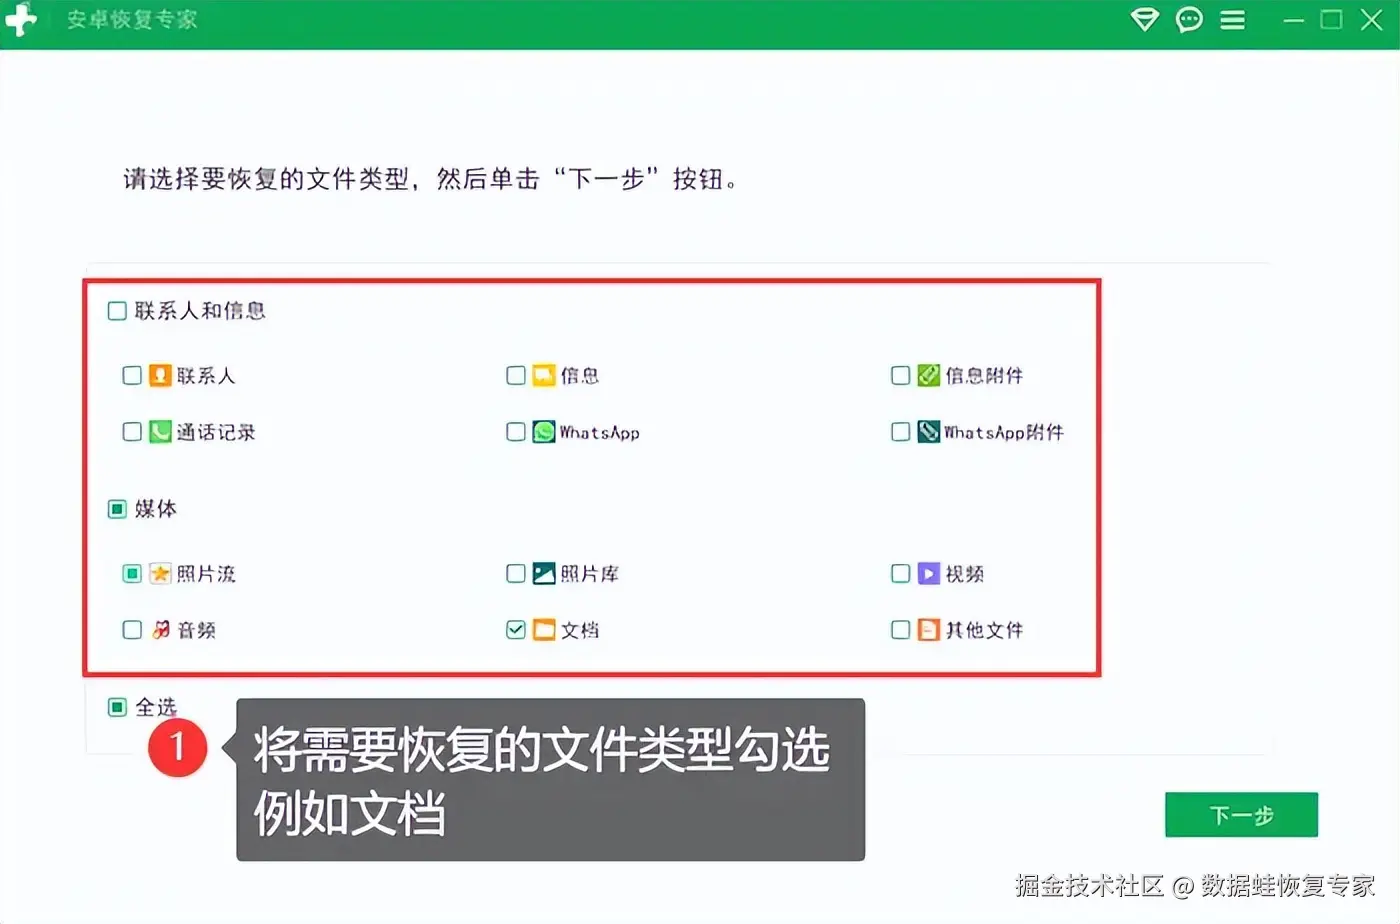This screenshot has height=924, width=1400.
Task: Check the 信息附件 checkbox
Action: coord(900,375)
